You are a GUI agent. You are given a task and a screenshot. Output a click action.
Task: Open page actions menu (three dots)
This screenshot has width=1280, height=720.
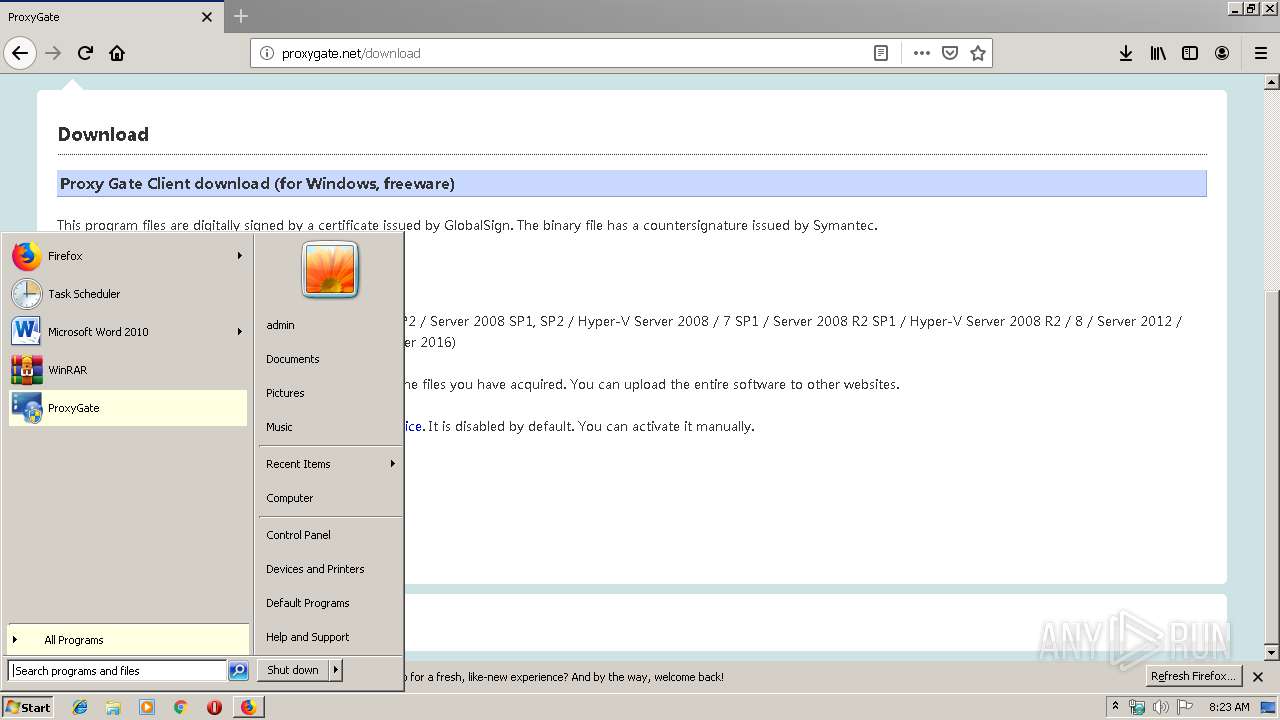click(x=921, y=53)
